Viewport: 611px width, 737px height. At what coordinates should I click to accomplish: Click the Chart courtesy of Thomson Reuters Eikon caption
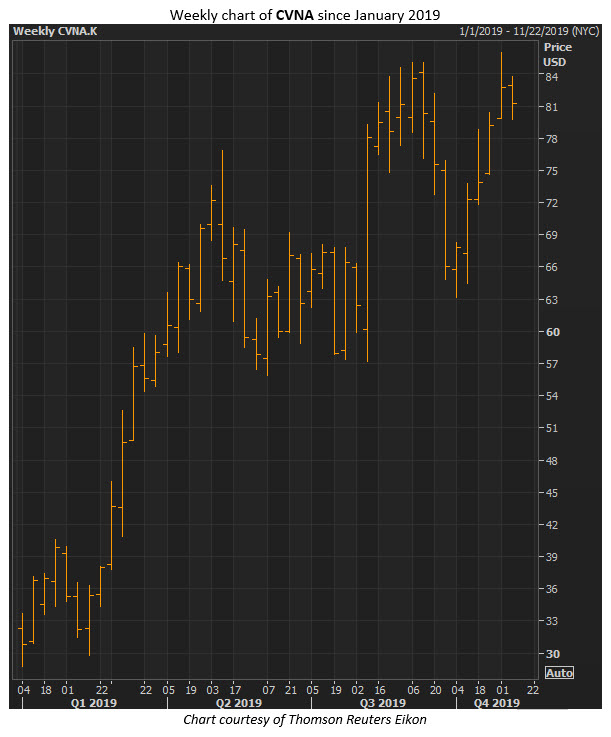pyautogui.click(x=305, y=720)
